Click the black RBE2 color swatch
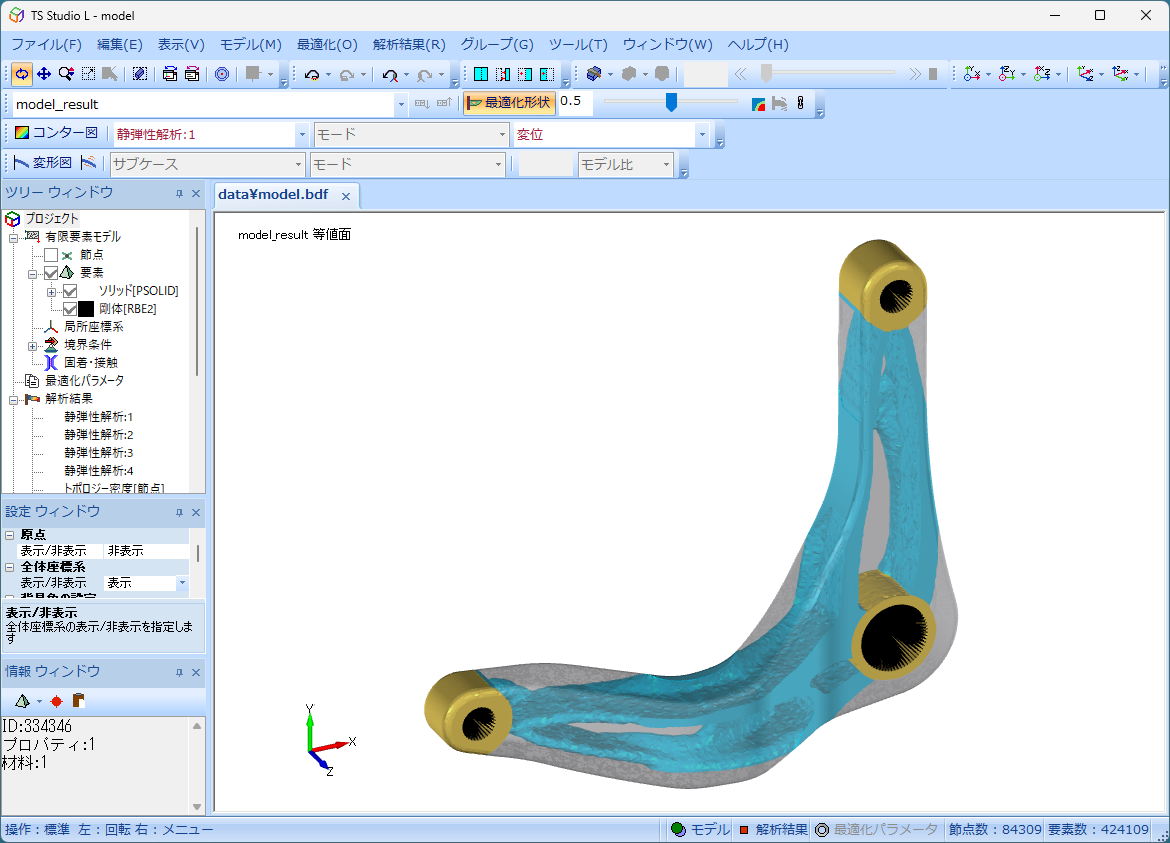The height and width of the screenshot is (843, 1170). click(x=87, y=309)
